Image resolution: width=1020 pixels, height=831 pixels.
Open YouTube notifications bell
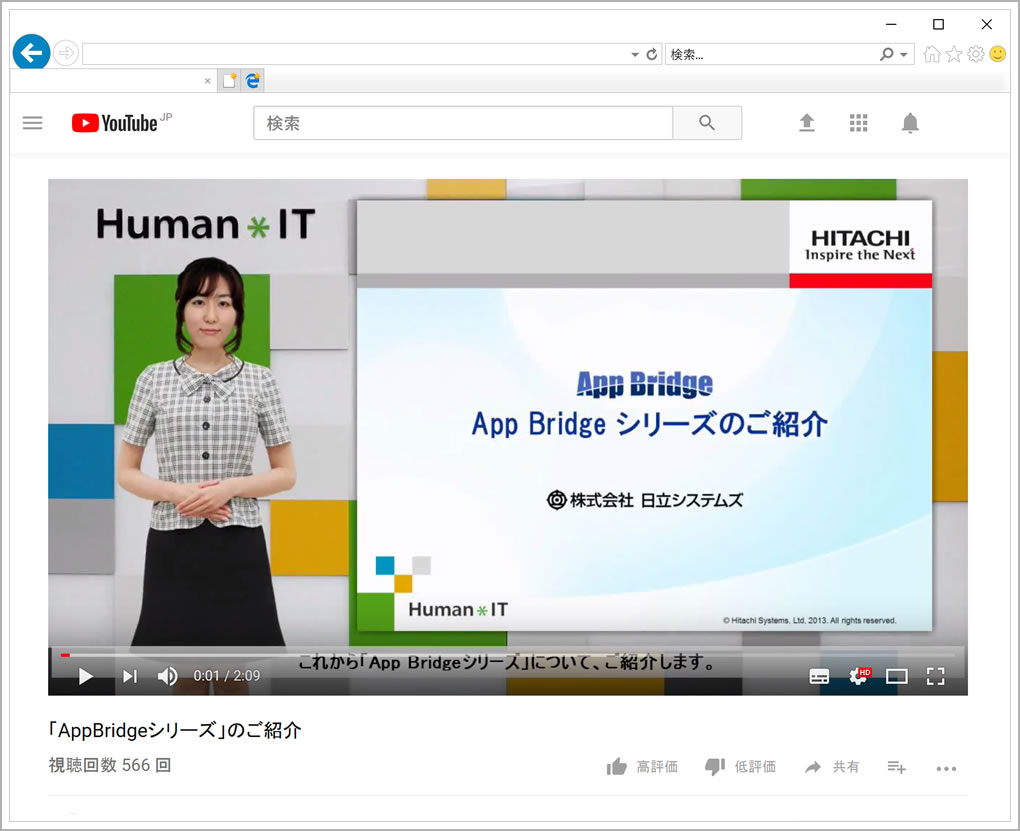click(x=910, y=122)
